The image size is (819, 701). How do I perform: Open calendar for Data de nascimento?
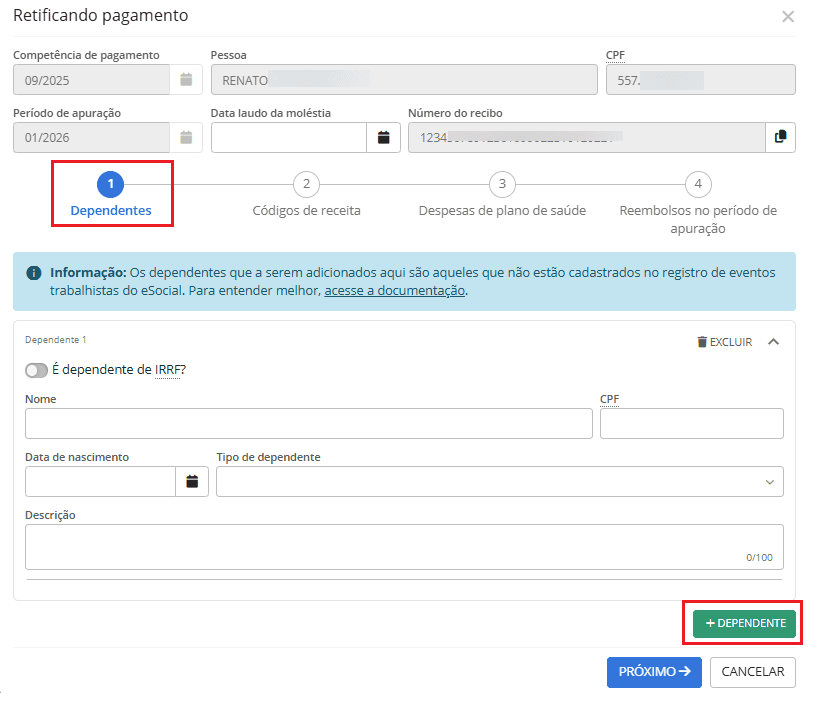click(x=192, y=482)
